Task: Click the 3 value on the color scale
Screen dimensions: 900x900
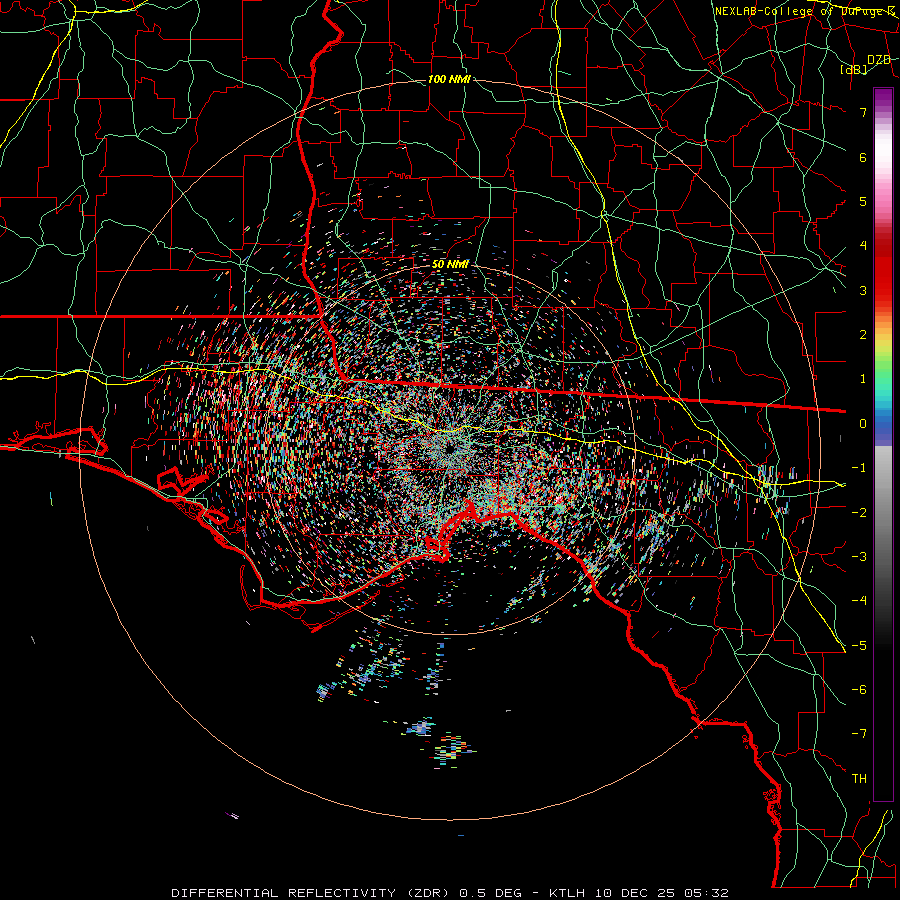Action: click(x=863, y=290)
